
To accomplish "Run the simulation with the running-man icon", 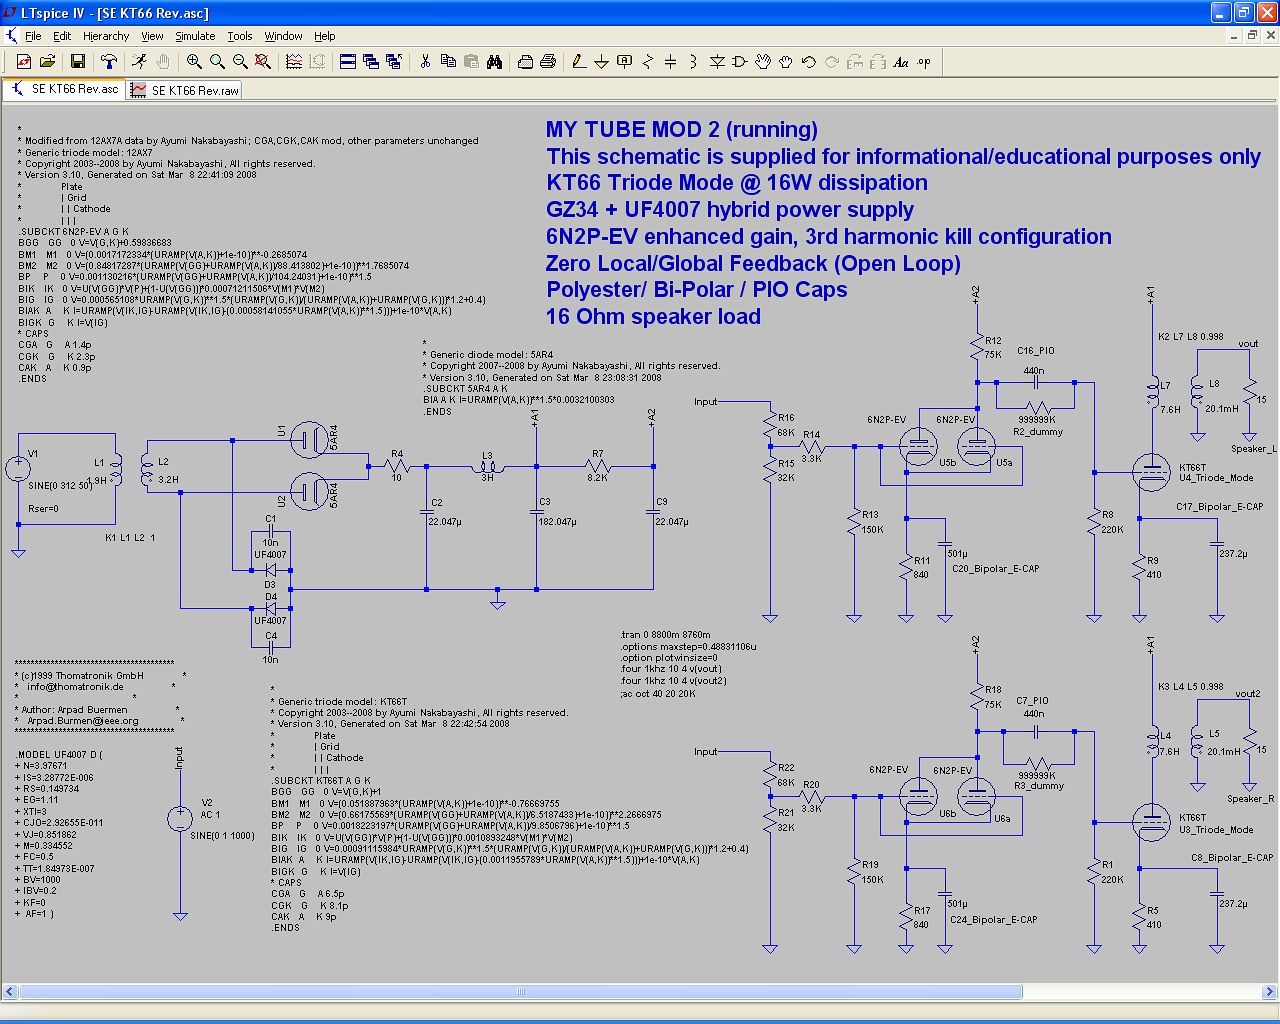I will point(140,62).
